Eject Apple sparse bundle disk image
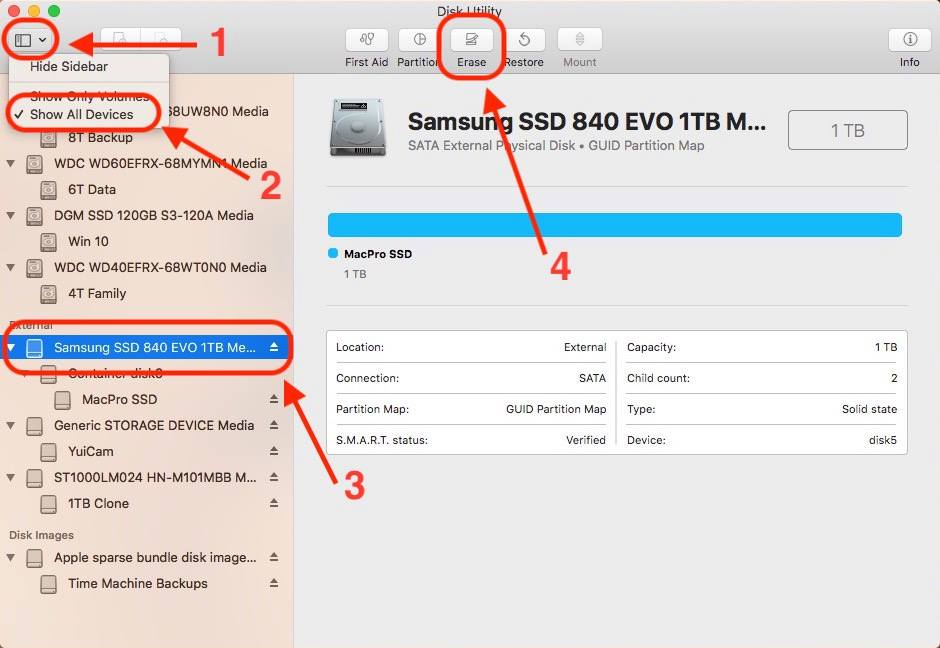This screenshot has height=648, width=940. pyautogui.click(x=274, y=557)
